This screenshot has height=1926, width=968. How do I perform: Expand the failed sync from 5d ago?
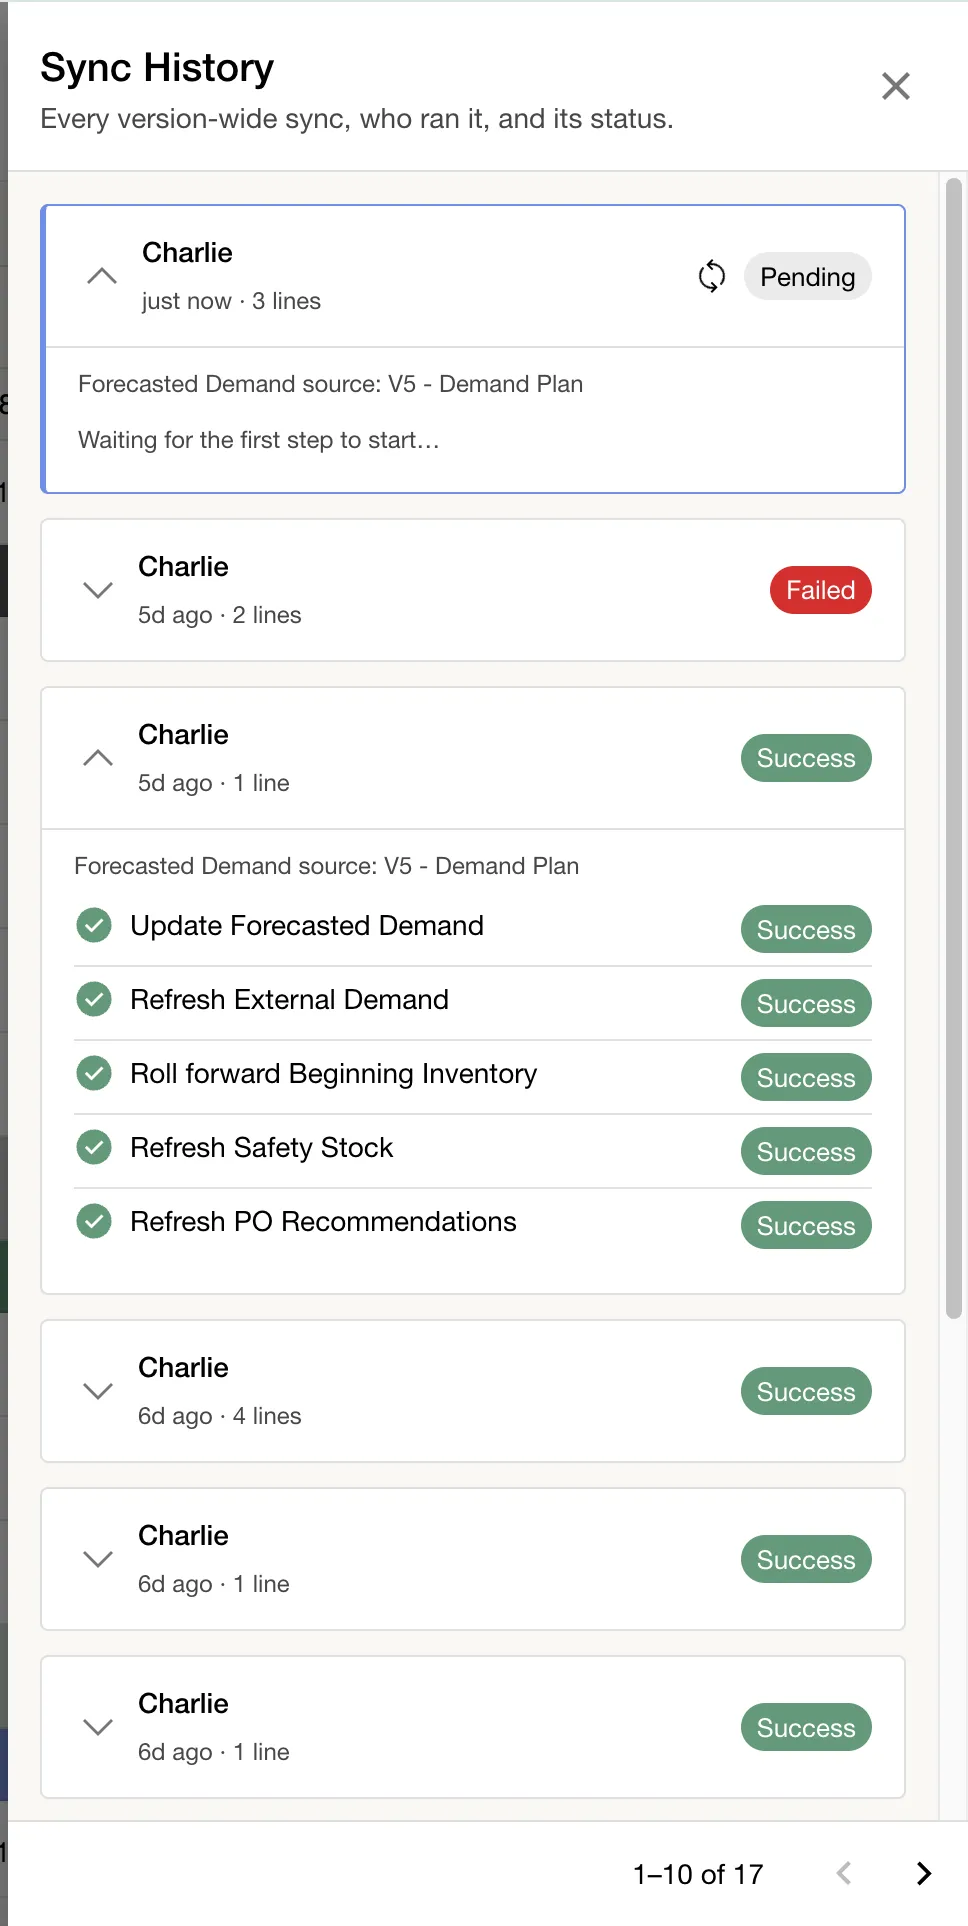98,590
